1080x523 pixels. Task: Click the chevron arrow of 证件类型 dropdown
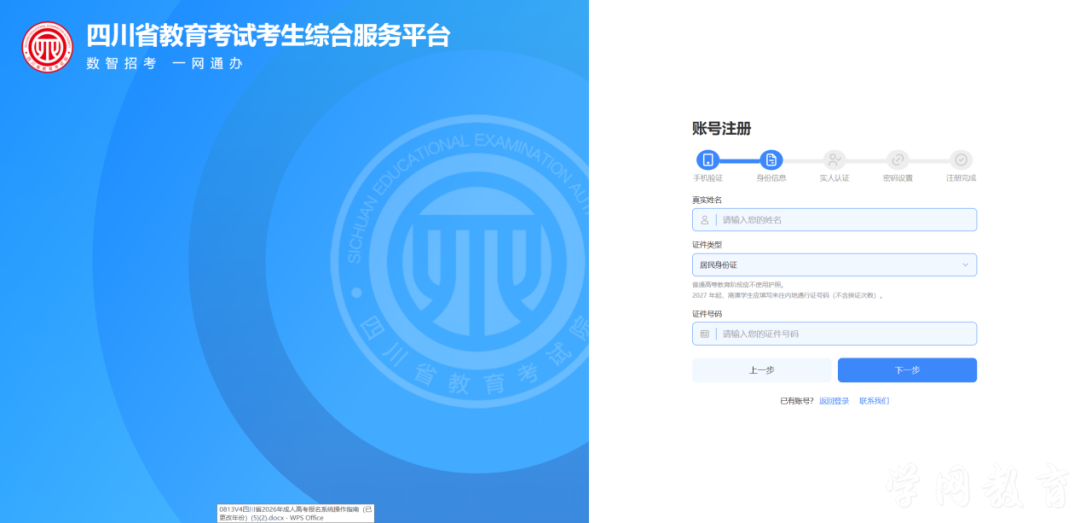[965, 265]
